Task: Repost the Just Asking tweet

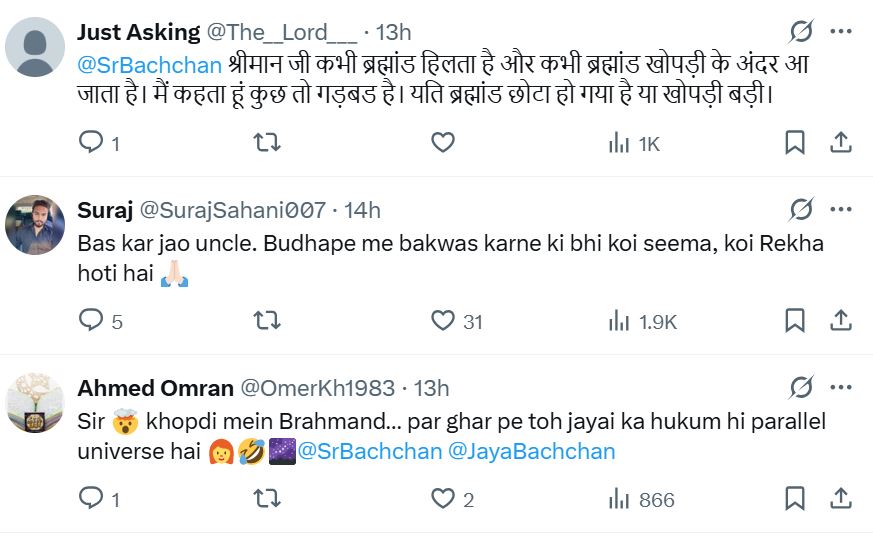Action: click(267, 143)
